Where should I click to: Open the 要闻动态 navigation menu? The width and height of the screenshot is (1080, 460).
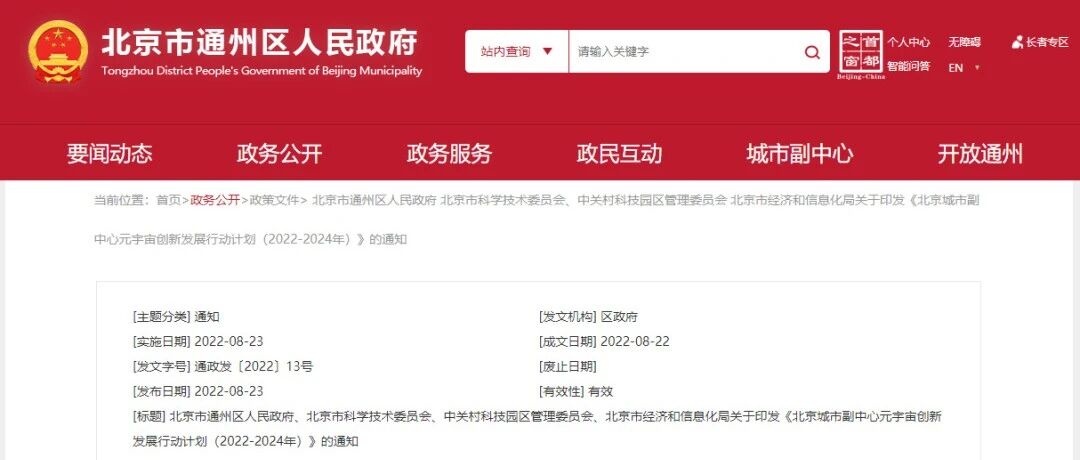pyautogui.click(x=110, y=154)
